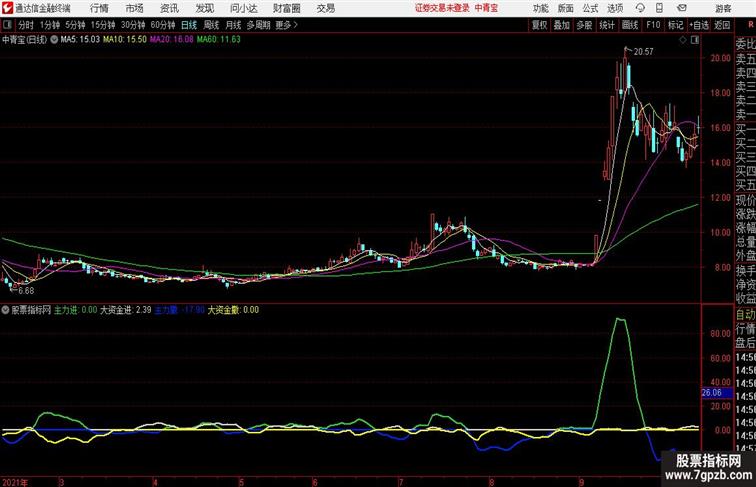The height and width of the screenshot is (487, 756).
Task: Click the 大资金进: 2.39 indicator value
Action: [x=125, y=310]
